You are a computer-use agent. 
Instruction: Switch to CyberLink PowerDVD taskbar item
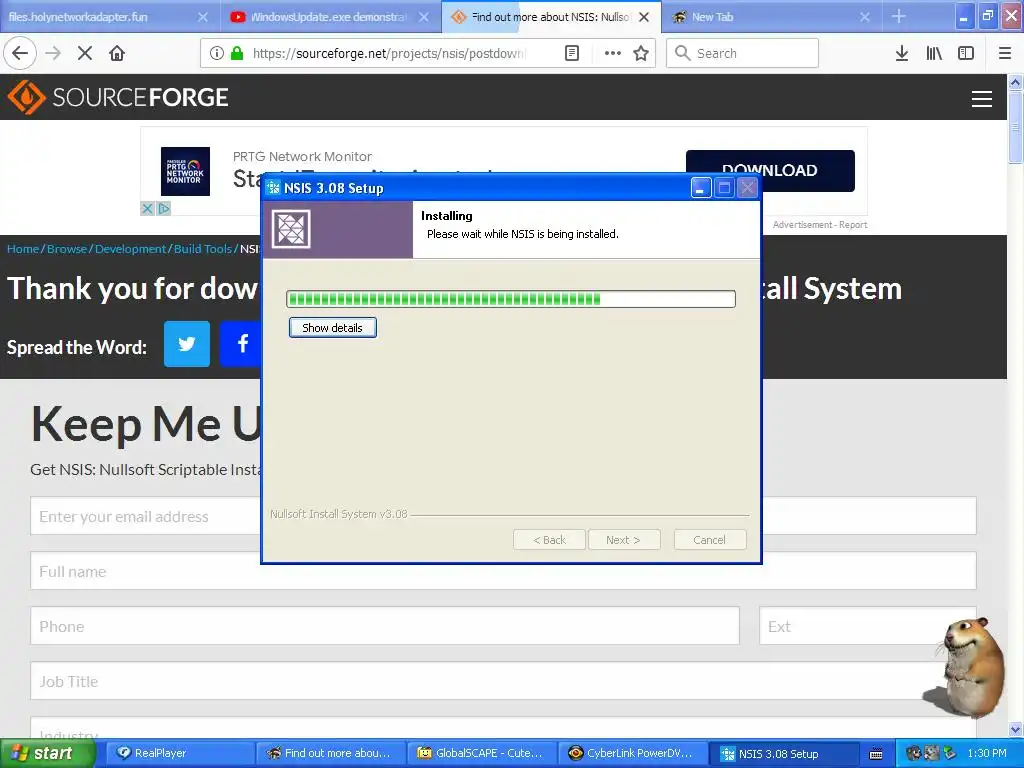(x=632, y=753)
